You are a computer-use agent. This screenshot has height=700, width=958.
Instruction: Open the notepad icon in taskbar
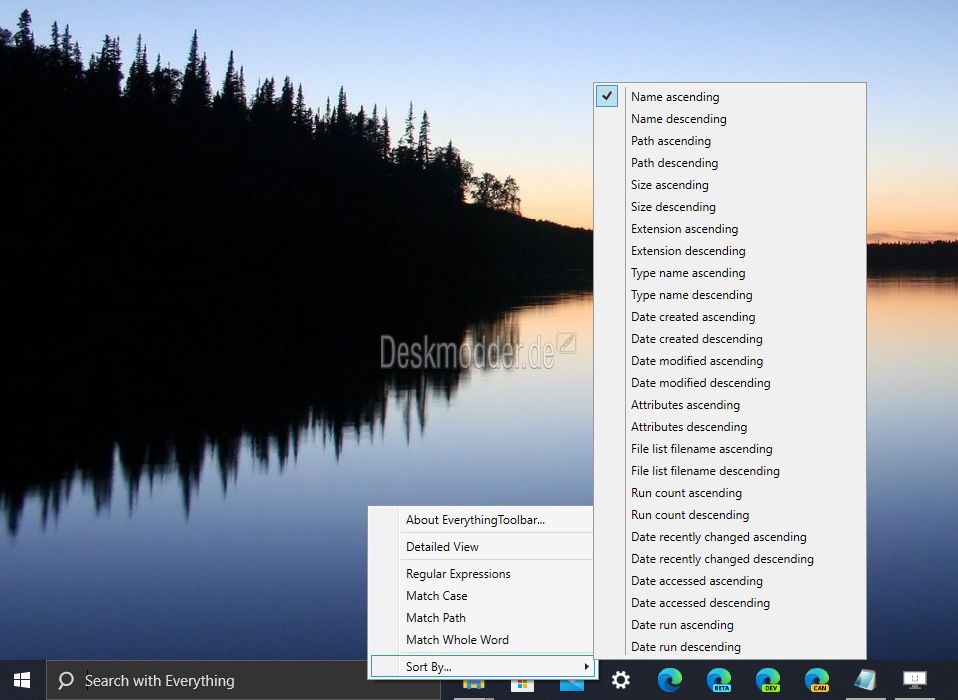[865, 680]
